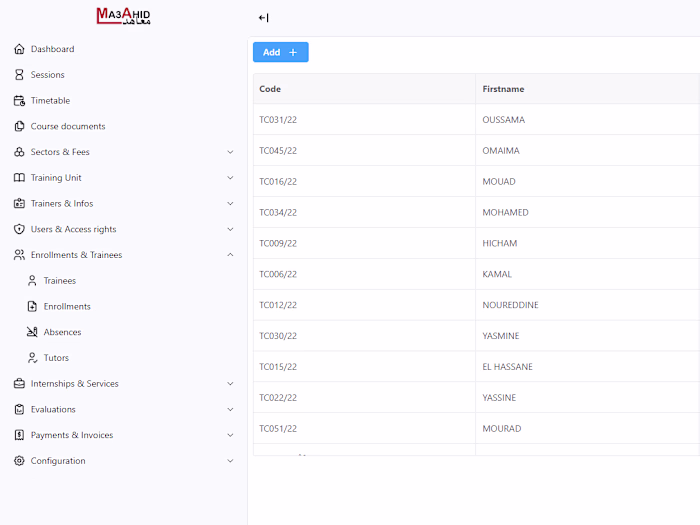
Task: Expand Users & Access rights menu
Action: click(x=230, y=229)
